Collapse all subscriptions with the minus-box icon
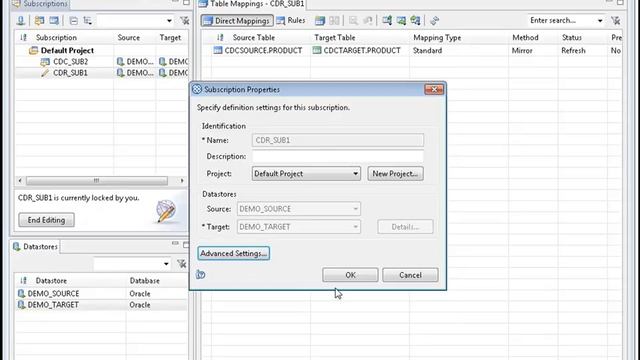Screen dimensions: 640x360 [73, 20]
